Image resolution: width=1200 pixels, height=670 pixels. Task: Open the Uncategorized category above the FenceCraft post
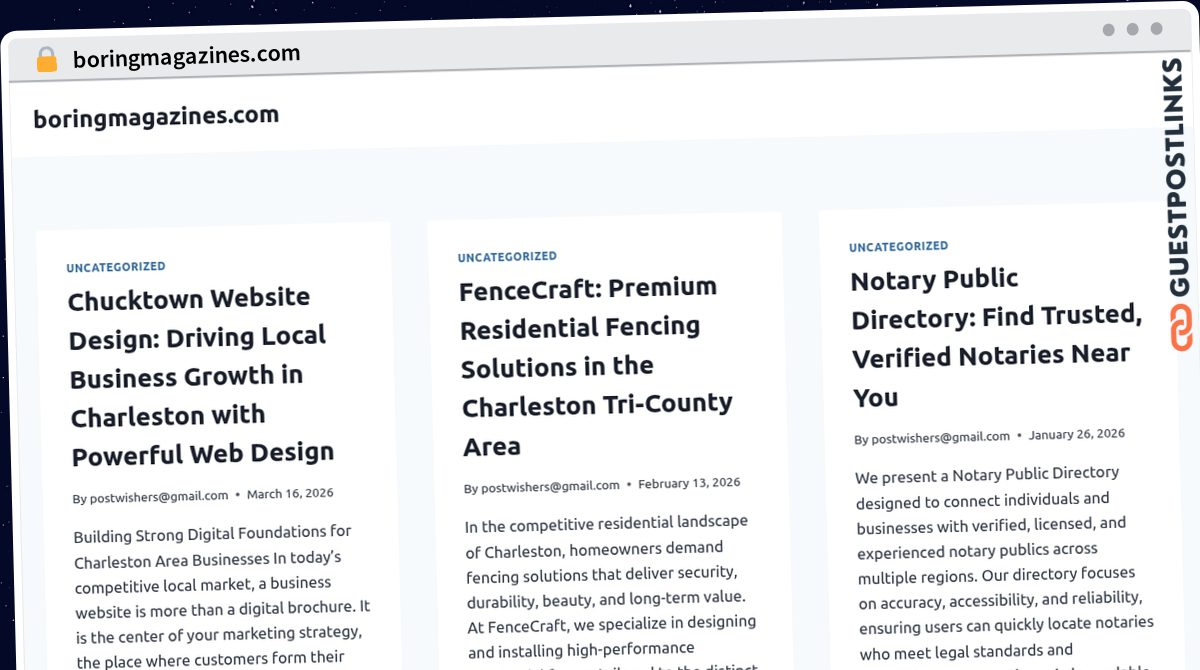507,257
